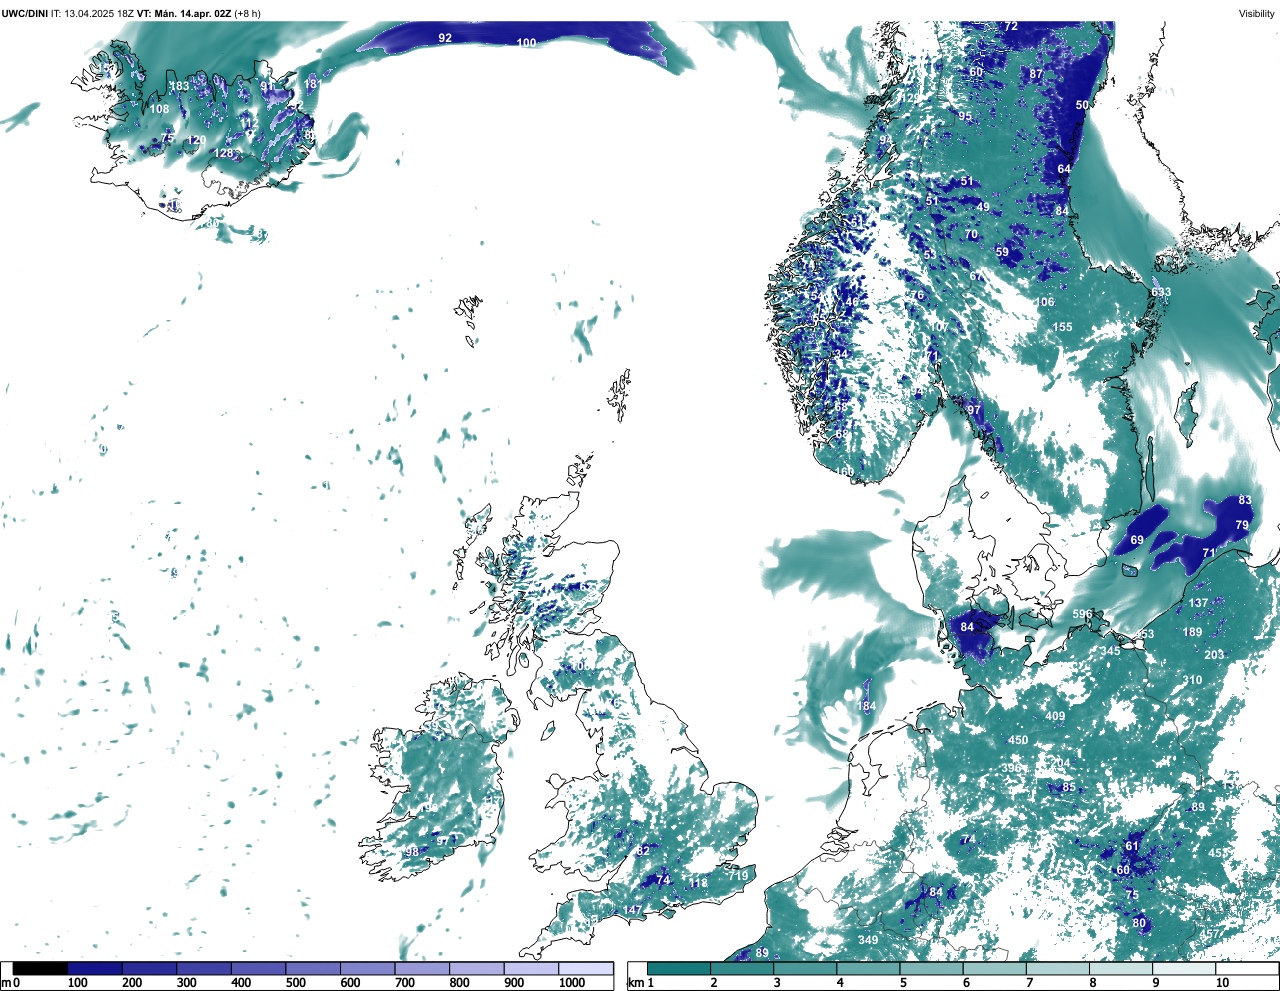Click the "204" map value
This screenshot has width=1280, height=991.
pyautogui.click(x=1060, y=763)
